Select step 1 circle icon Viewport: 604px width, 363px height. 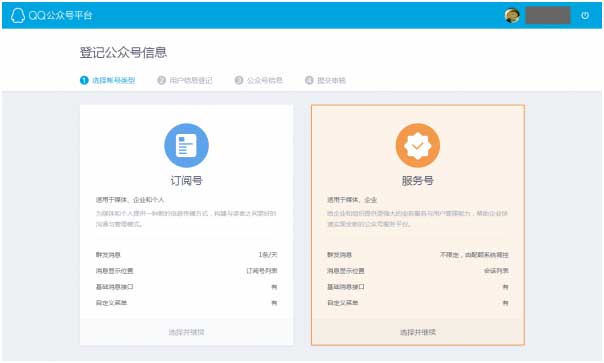coord(84,80)
